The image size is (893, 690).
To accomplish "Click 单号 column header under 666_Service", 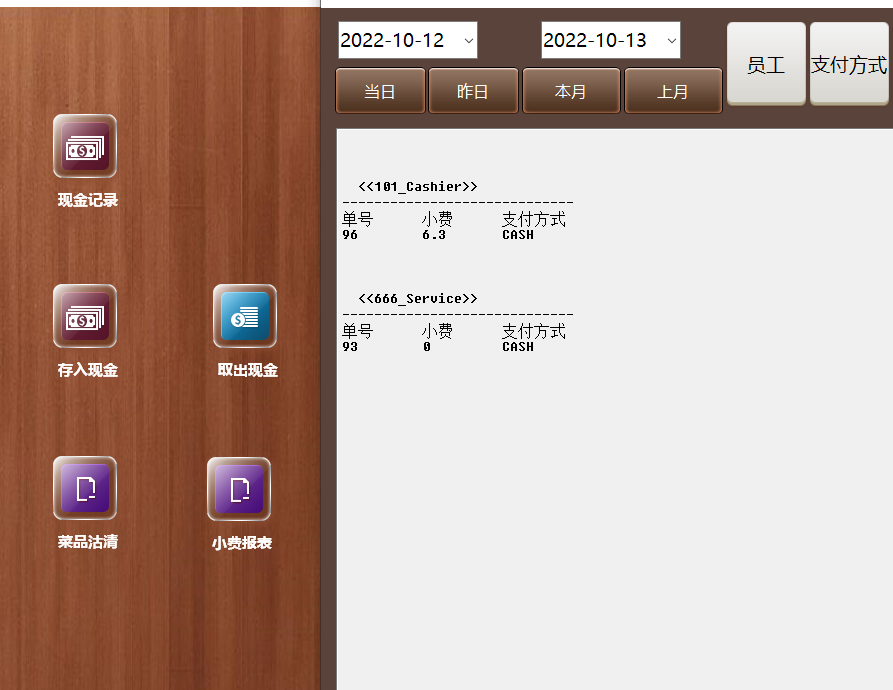I will (x=357, y=331).
